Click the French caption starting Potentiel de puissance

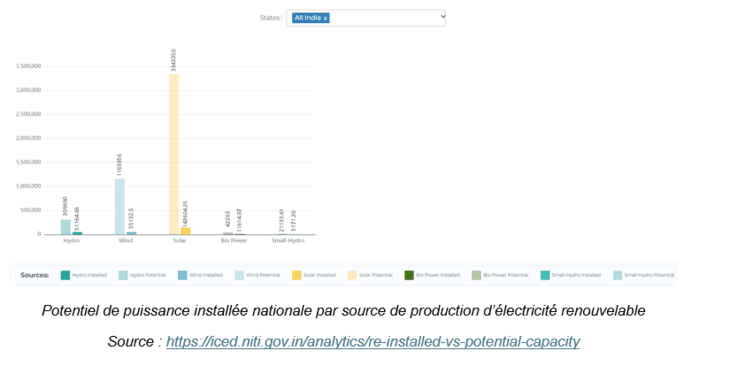point(344,311)
